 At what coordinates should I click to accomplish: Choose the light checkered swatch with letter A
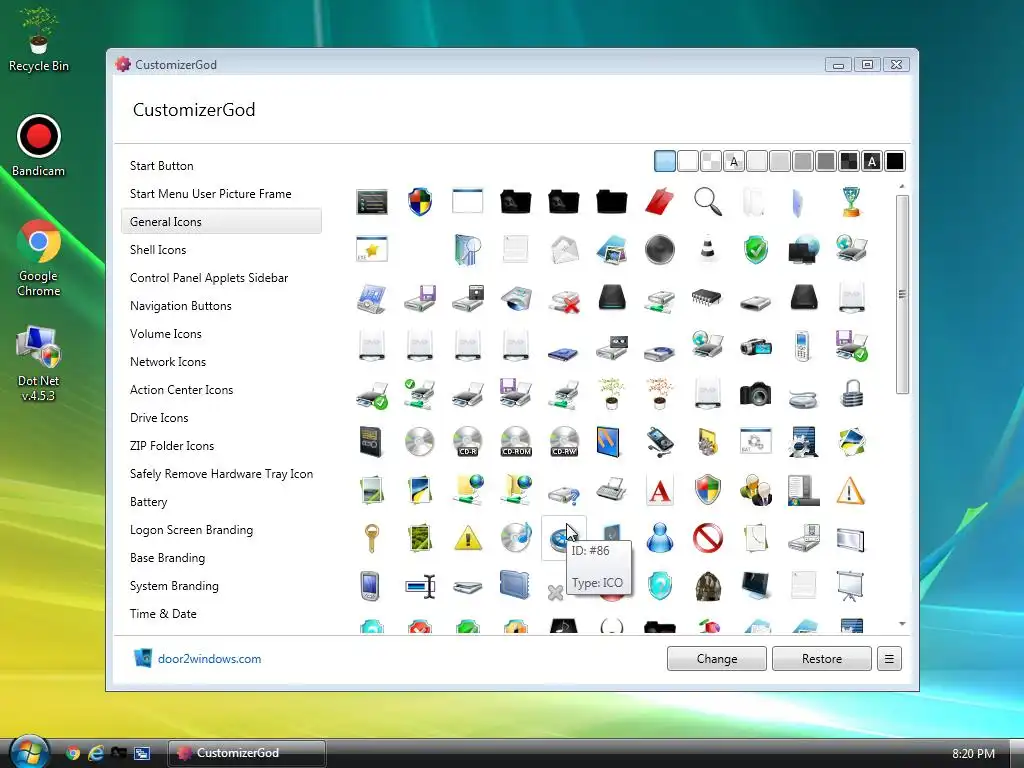tap(734, 161)
